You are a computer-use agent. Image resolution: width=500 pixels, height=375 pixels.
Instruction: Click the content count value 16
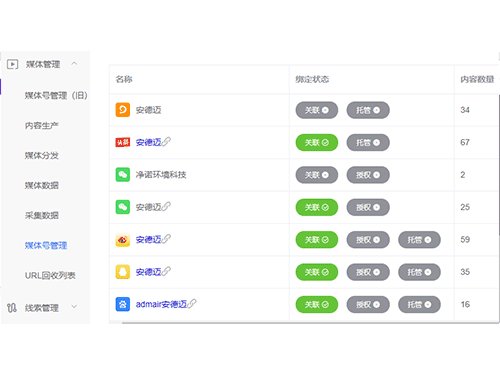(x=465, y=304)
